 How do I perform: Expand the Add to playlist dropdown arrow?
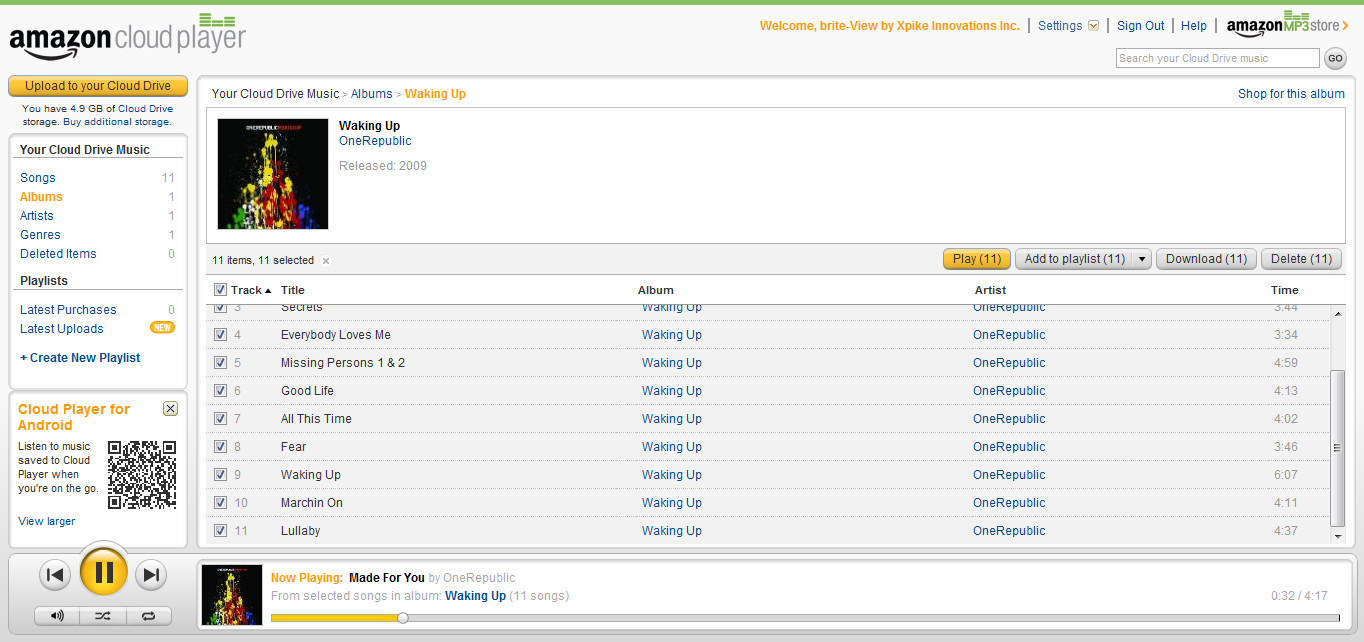point(1142,259)
